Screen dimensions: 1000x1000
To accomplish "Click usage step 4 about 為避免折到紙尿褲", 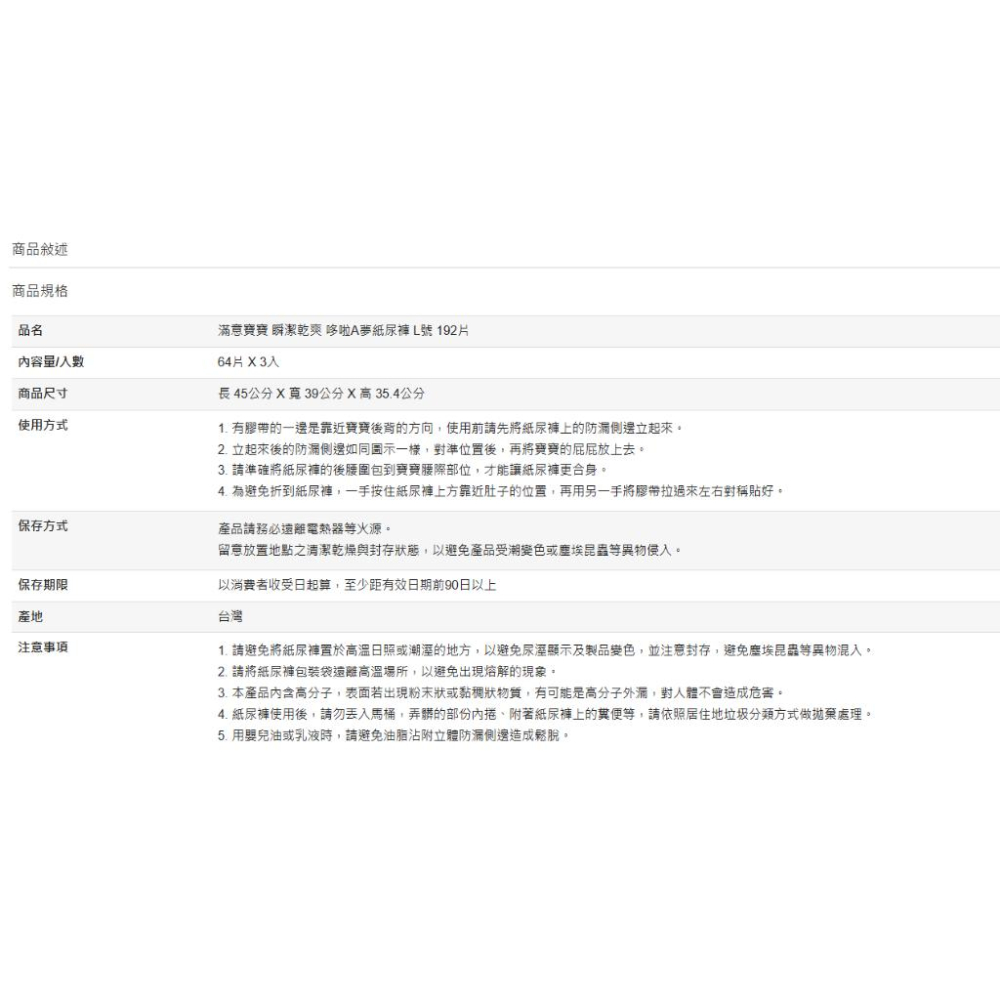I will click(x=500, y=491).
